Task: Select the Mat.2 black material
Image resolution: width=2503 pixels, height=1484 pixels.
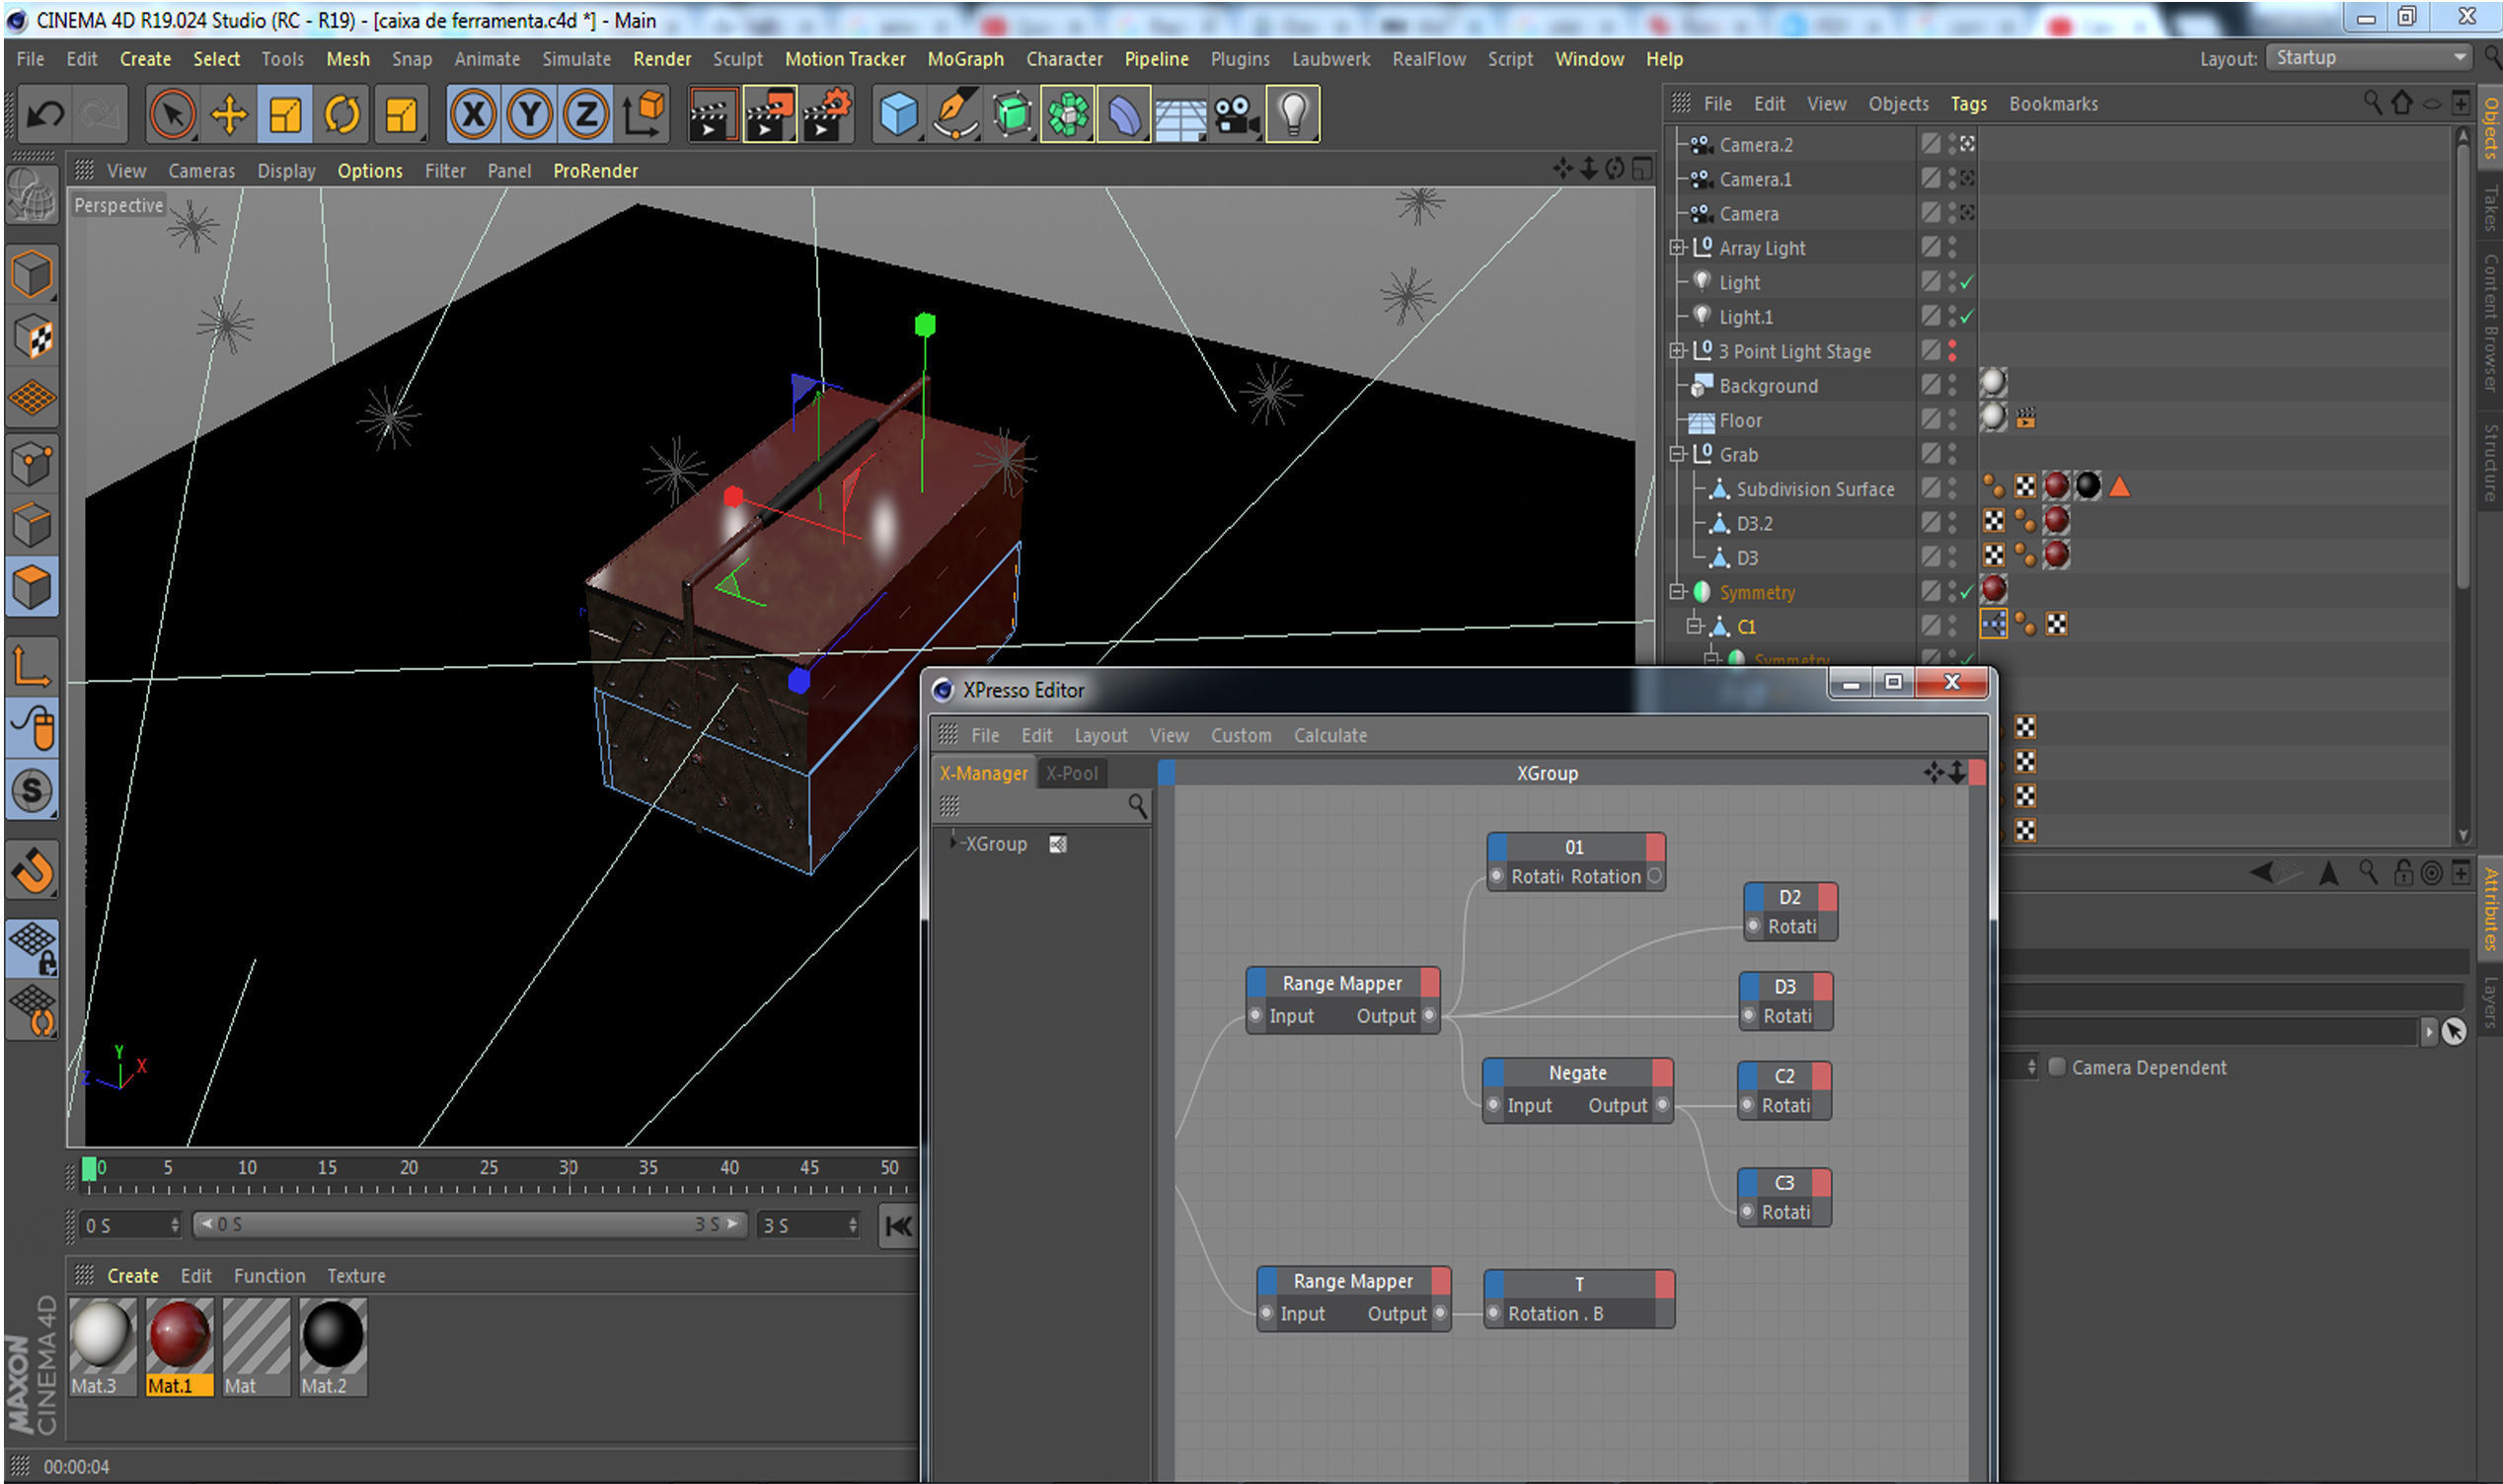Action: coord(333,1346)
